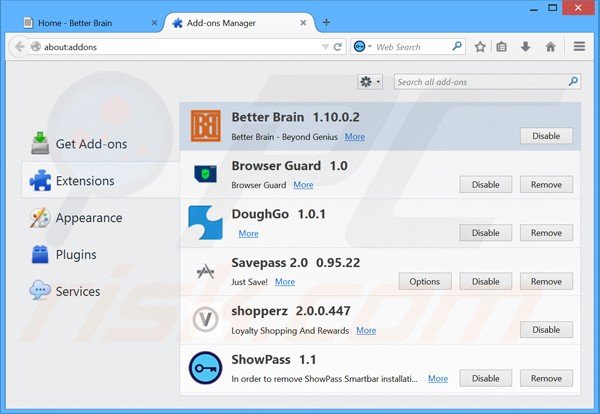Click the search engine key icon
This screenshot has height=414, width=600.
[359, 47]
